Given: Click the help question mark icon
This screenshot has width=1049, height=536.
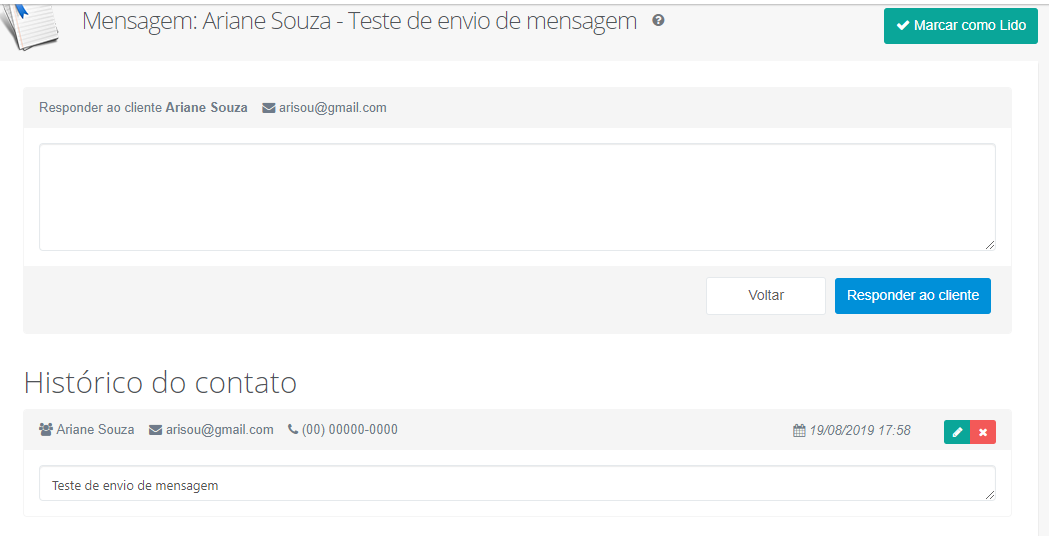Looking at the screenshot, I should pos(658,21).
